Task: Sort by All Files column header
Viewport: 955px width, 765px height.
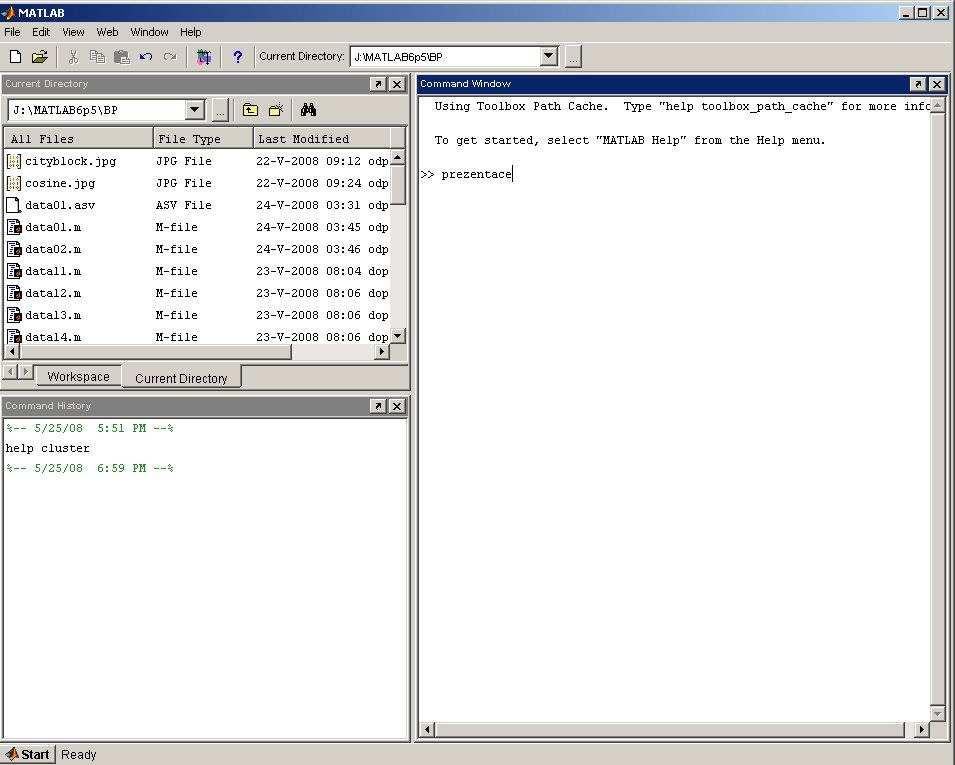Action: 79,139
